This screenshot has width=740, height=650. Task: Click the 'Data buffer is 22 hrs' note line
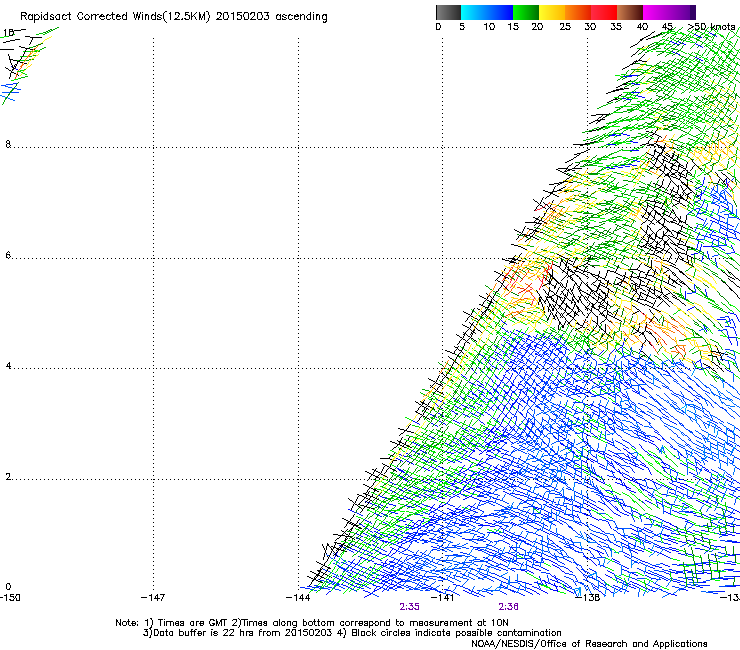tap(352, 633)
